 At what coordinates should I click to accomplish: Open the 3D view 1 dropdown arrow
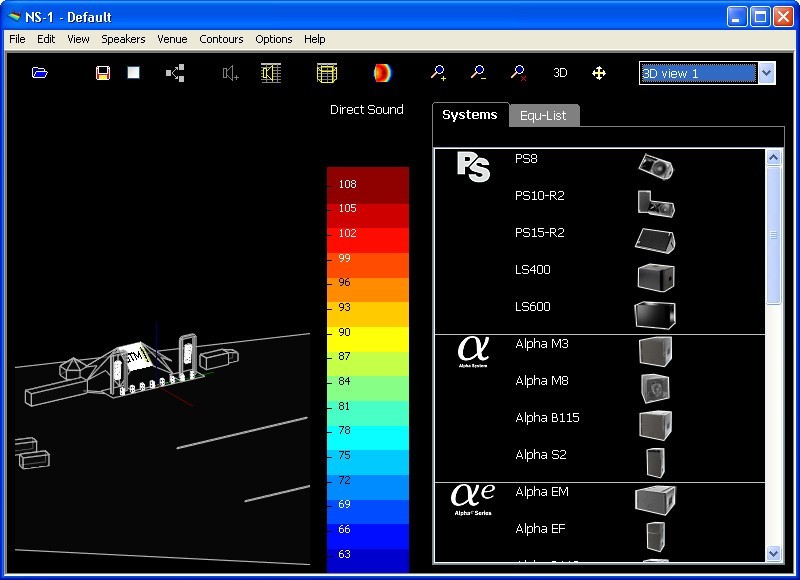[x=766, y=73]
